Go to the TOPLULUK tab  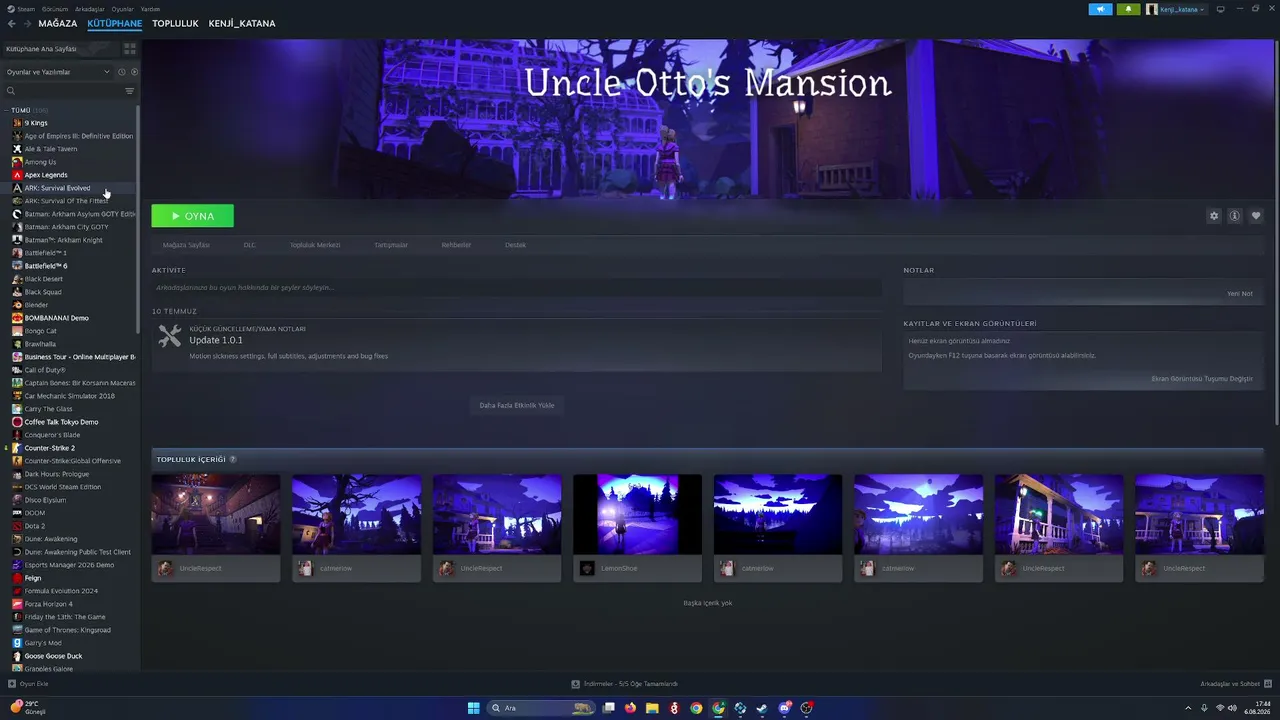(x=176, y=24)
